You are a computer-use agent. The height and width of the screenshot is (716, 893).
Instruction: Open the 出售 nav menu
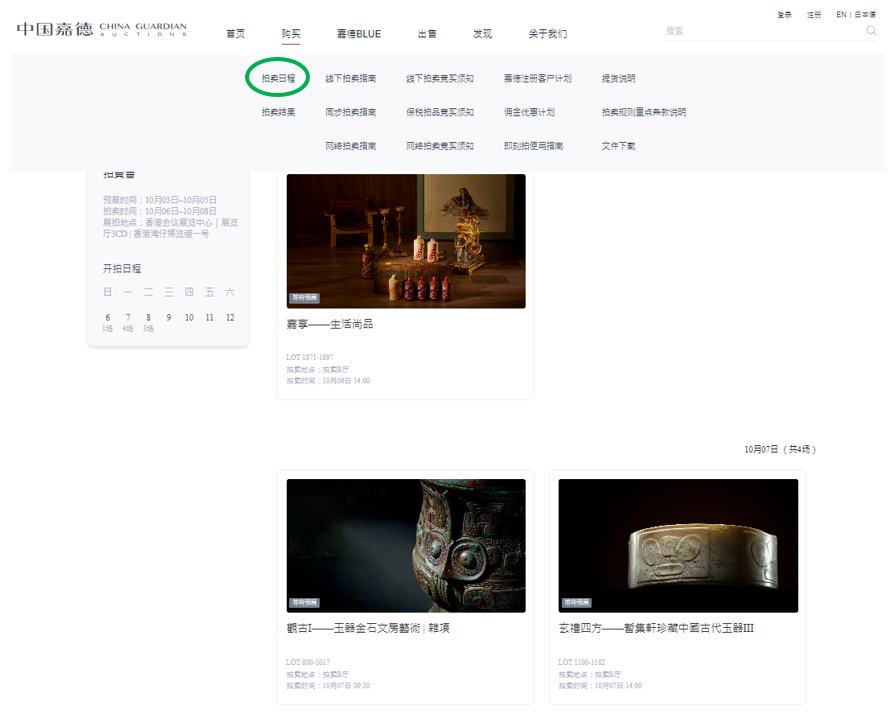pos(427,34)
